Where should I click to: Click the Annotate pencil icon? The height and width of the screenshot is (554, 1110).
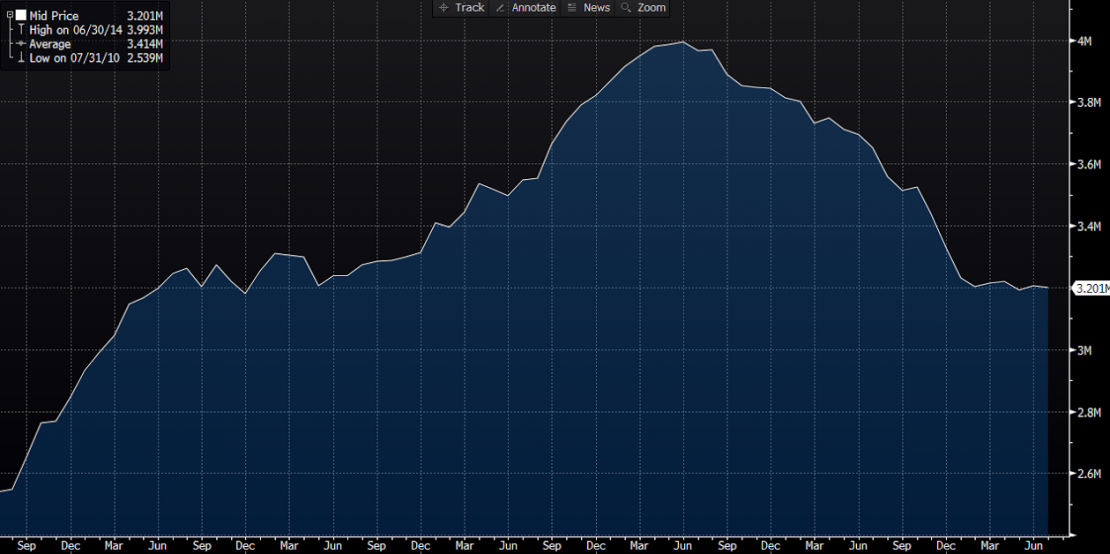500,8
